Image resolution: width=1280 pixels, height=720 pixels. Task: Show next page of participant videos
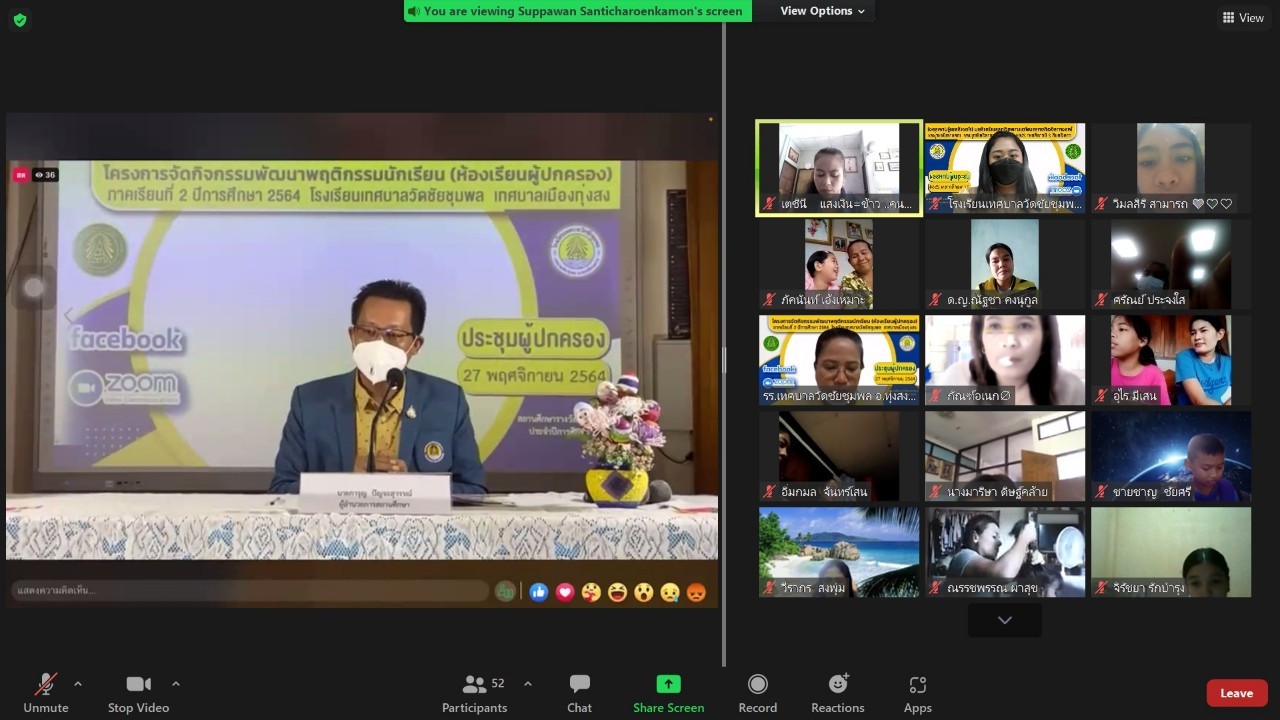(1004, 620)
